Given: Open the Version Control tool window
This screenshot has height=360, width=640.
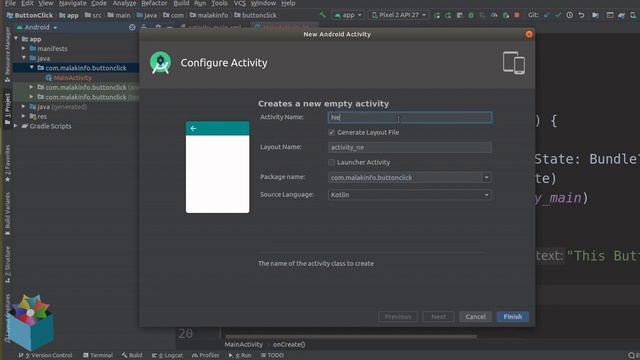Looking at the screenshot, I should click(45, 356).
